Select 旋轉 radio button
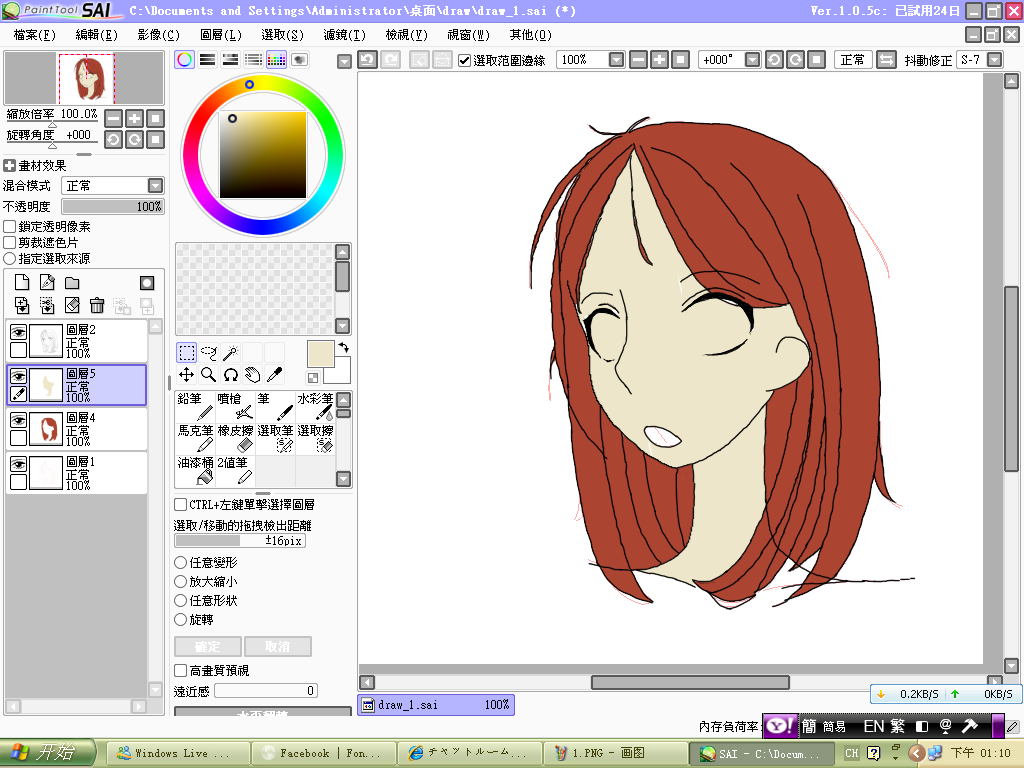The width and height of the screenshot is (1024, 768). click(181, 619)
